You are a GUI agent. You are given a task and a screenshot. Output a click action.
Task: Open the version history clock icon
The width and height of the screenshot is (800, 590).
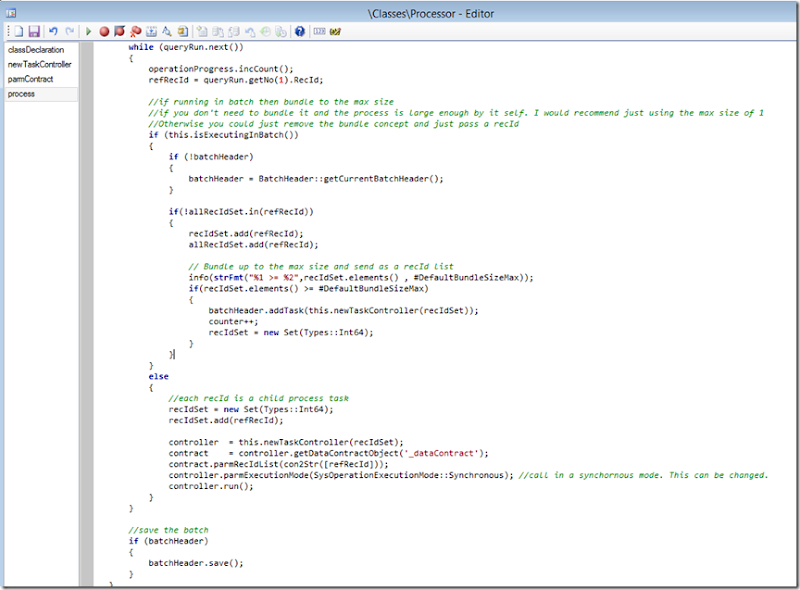(265, 32)
